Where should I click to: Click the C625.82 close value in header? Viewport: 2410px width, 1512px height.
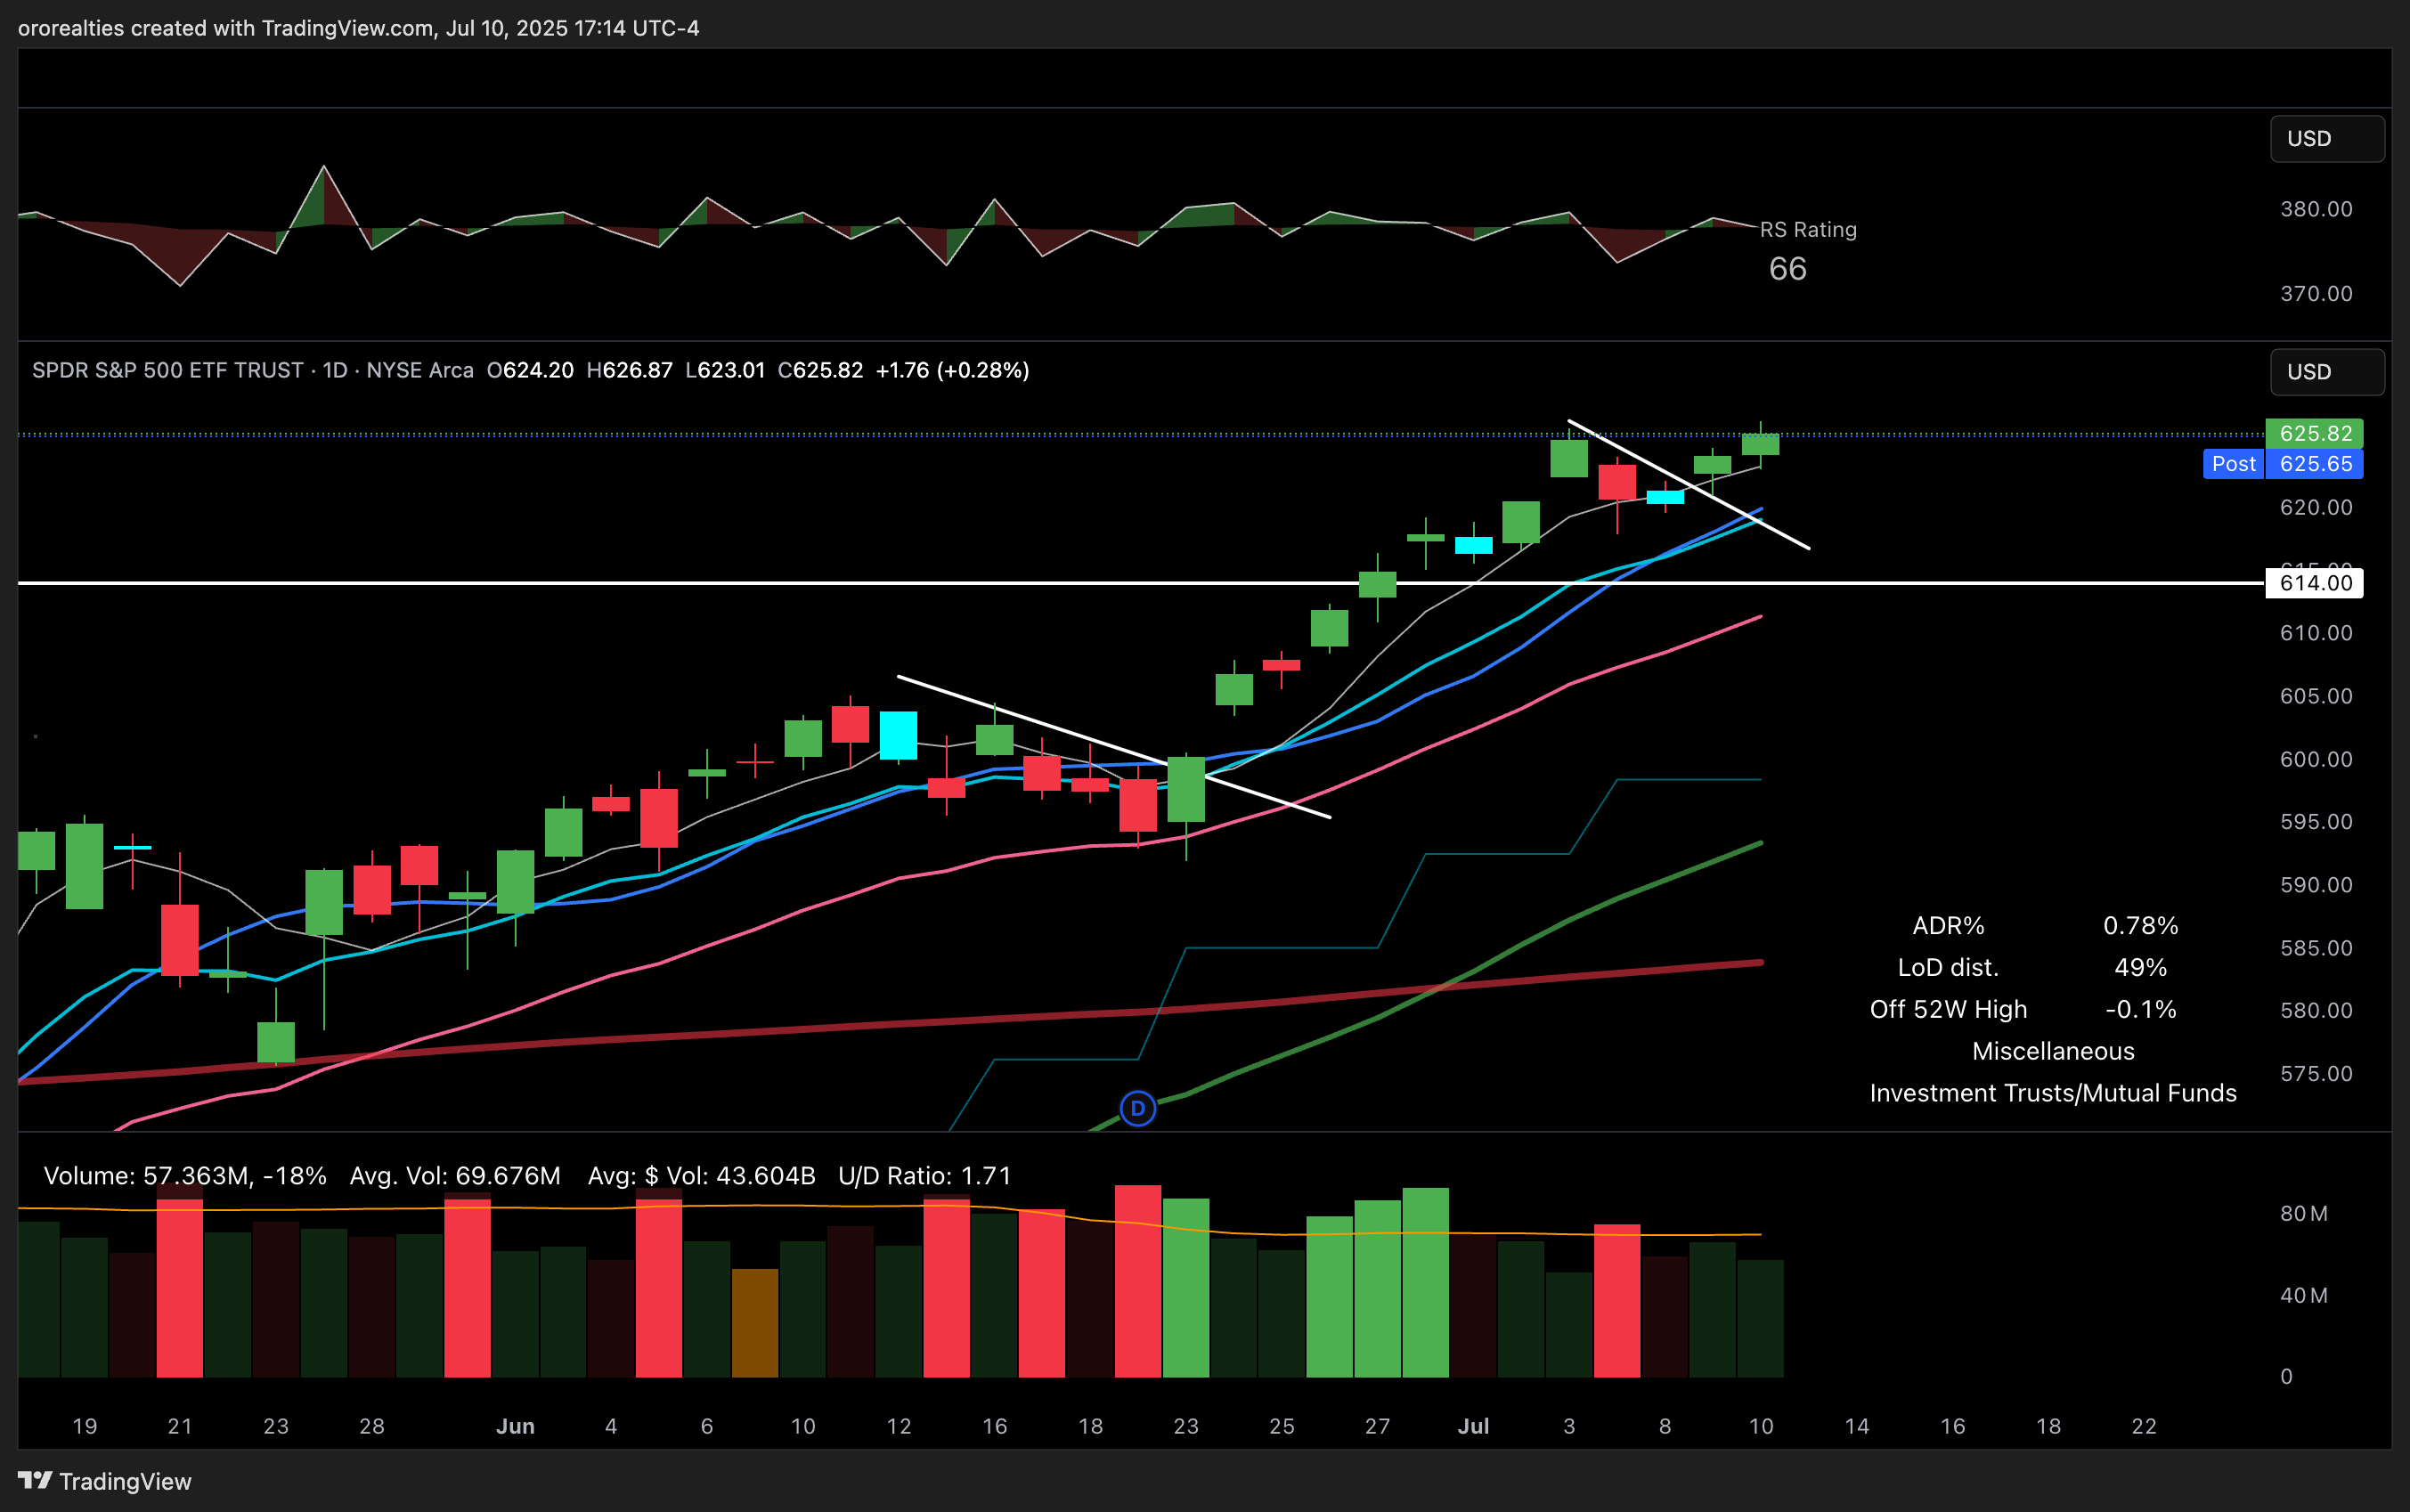pos(820,370)
